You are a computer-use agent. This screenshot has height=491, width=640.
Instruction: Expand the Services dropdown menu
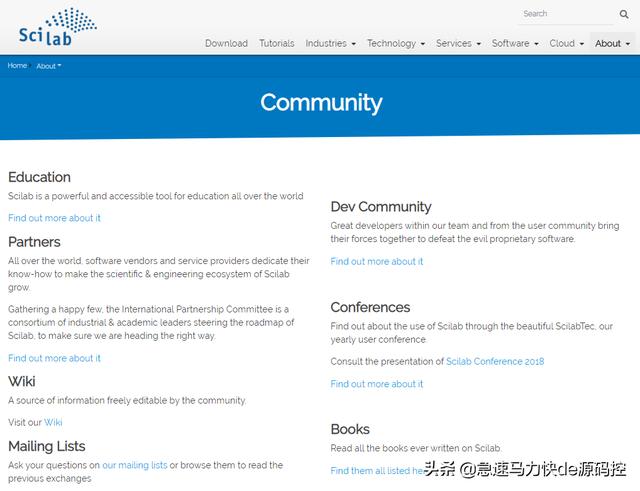pos(458,43)
